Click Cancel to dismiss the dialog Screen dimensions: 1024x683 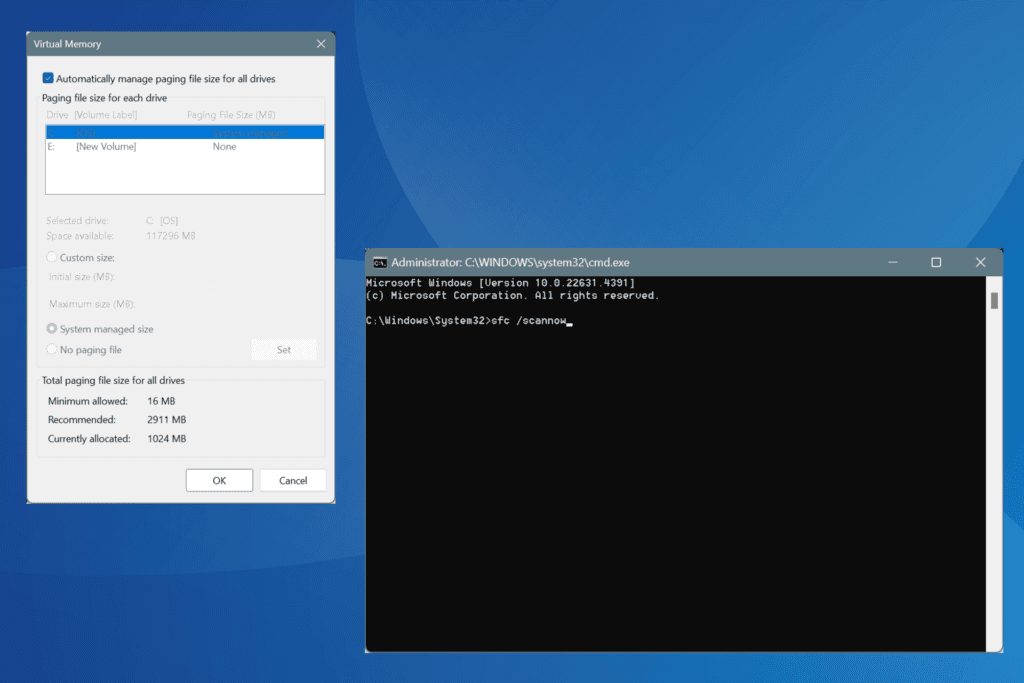293,480
